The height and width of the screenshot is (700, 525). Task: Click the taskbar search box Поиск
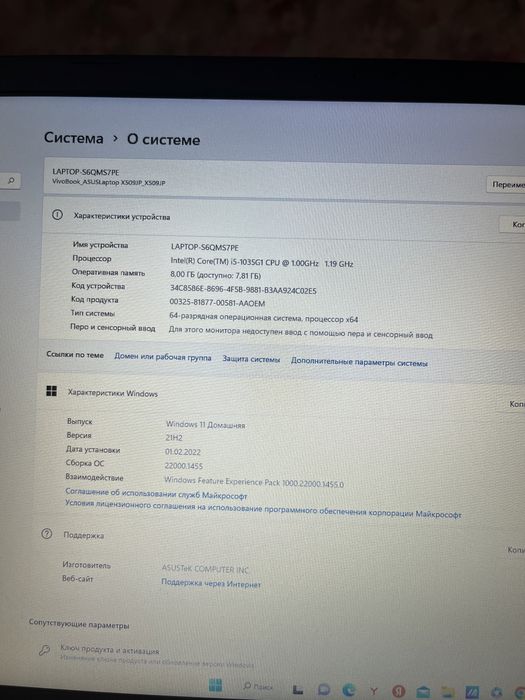point(258,687)
